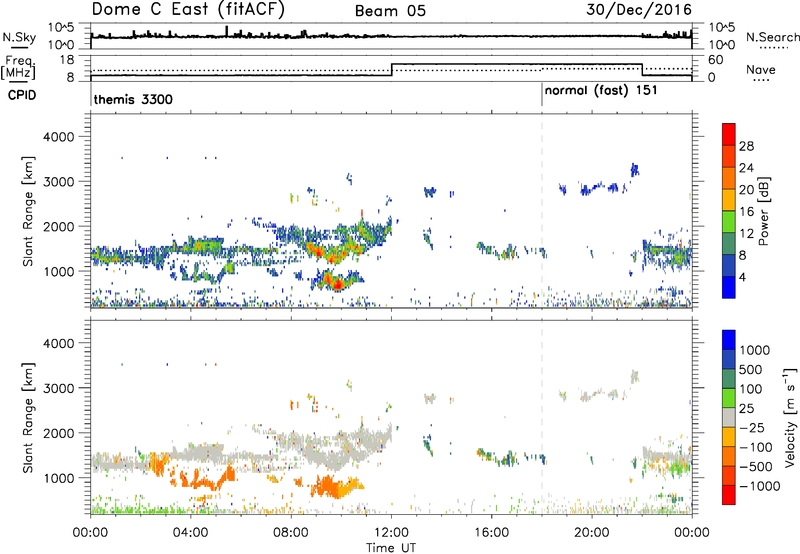This screenshot has width=800, height=554.
Task: Click the "100" value on the velocity scale
Action: [751, 389]
